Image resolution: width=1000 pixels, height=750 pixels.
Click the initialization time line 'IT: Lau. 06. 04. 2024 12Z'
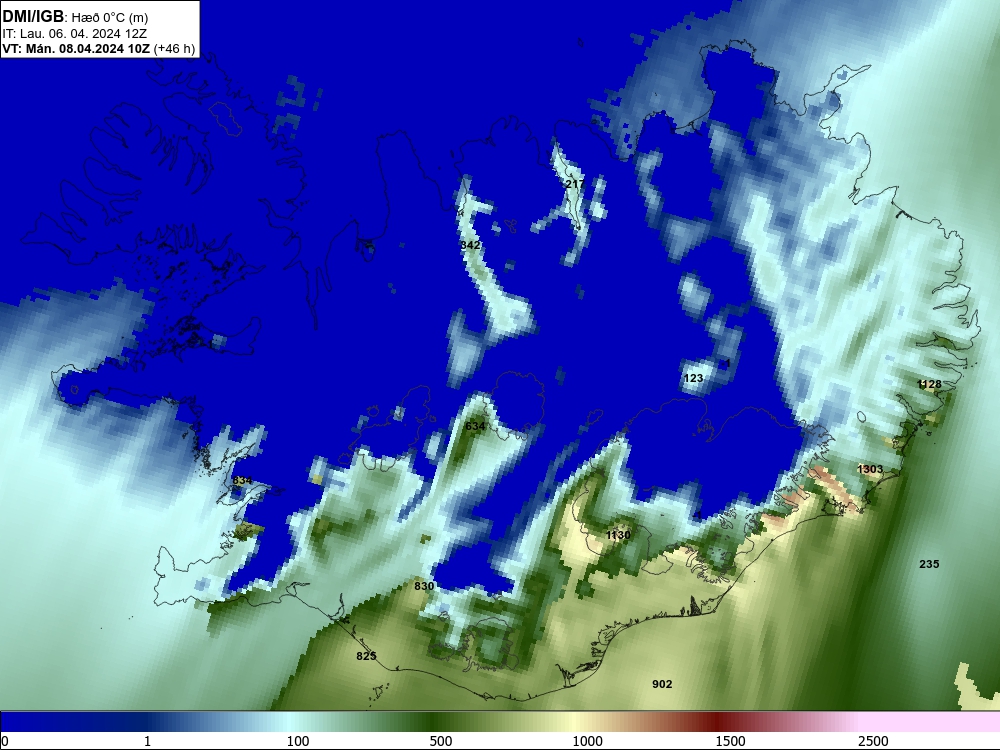point(75,34)
